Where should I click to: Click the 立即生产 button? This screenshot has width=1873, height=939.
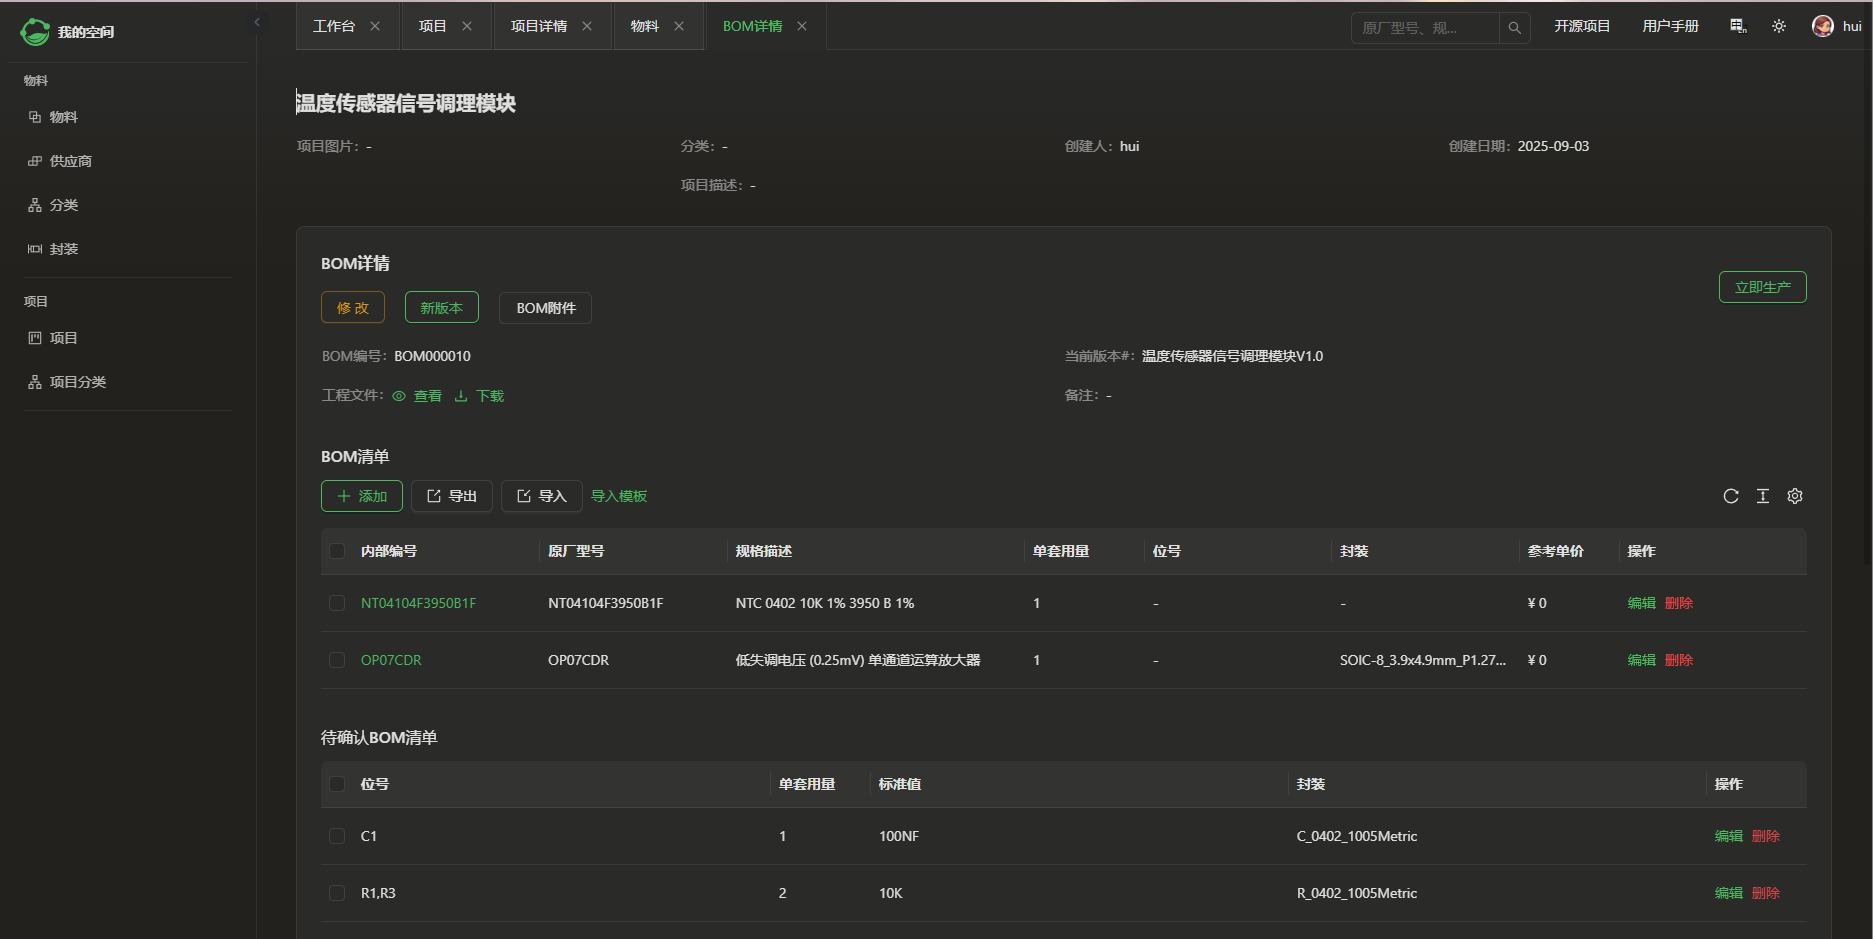click(x=1762, y=287)
